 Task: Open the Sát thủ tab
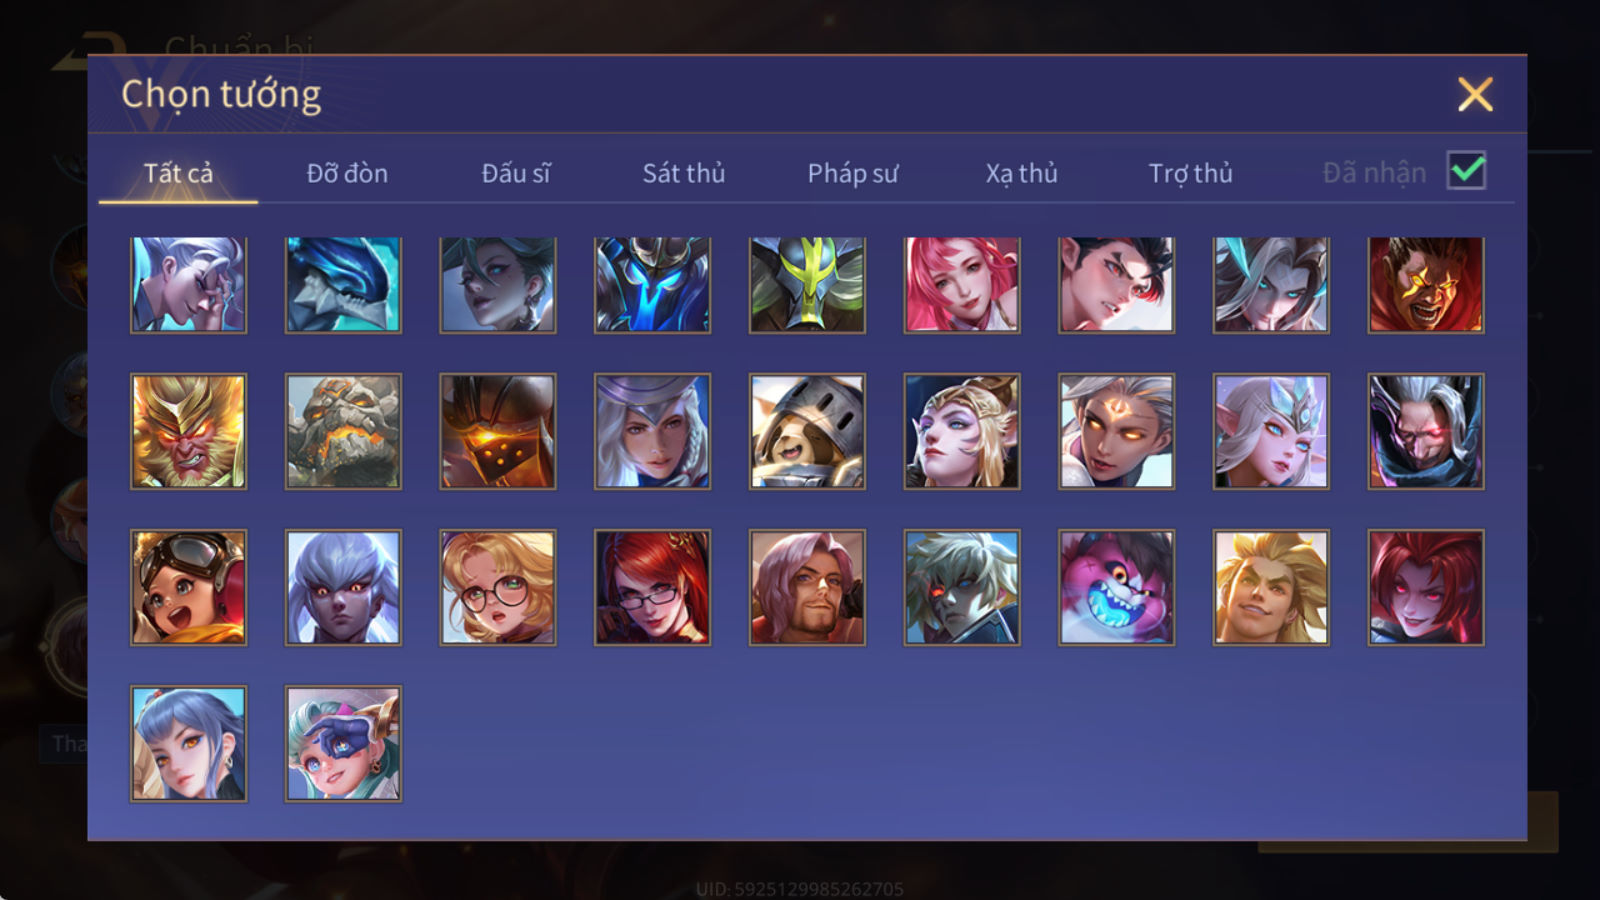click(684, 173)
